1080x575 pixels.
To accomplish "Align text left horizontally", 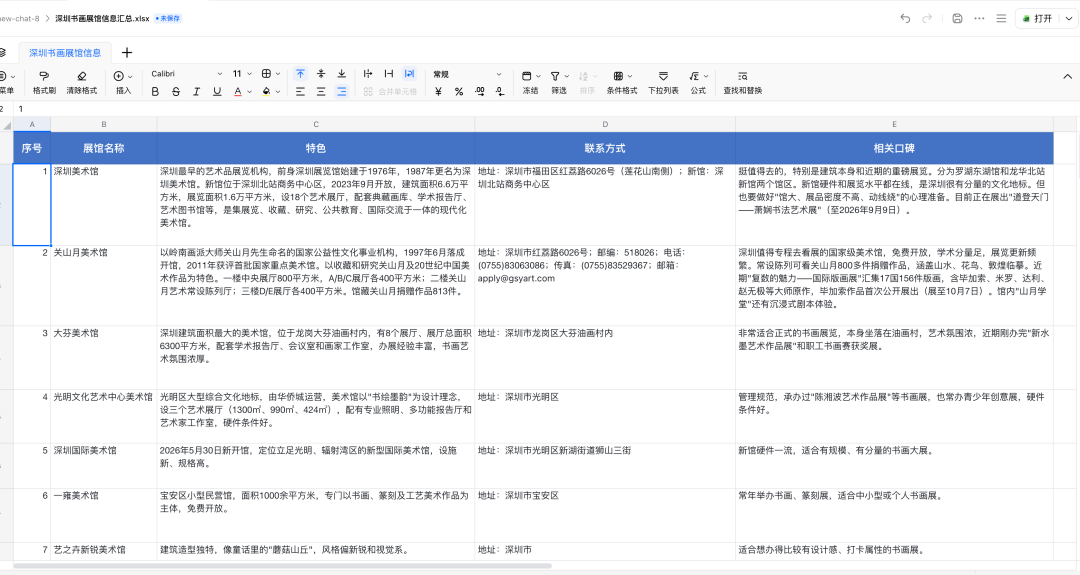I will tap(300, 92).
